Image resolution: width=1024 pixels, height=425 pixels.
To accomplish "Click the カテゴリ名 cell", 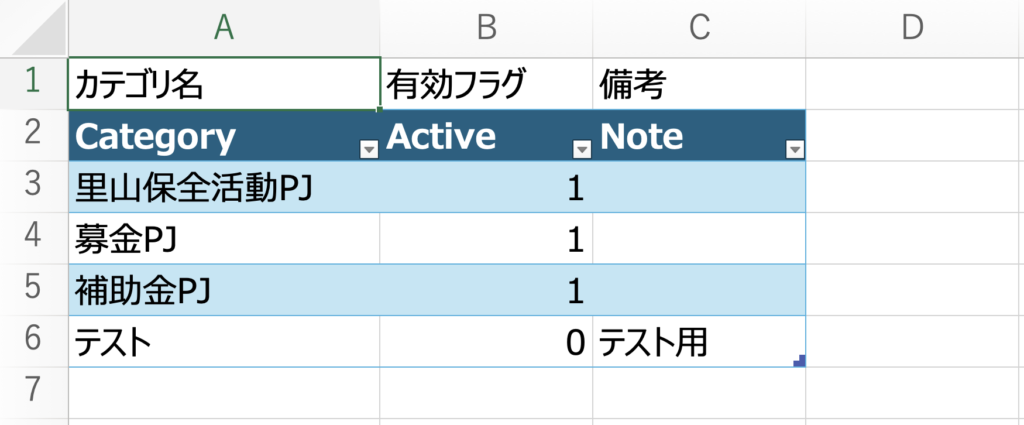I will [x=224, y=85].
